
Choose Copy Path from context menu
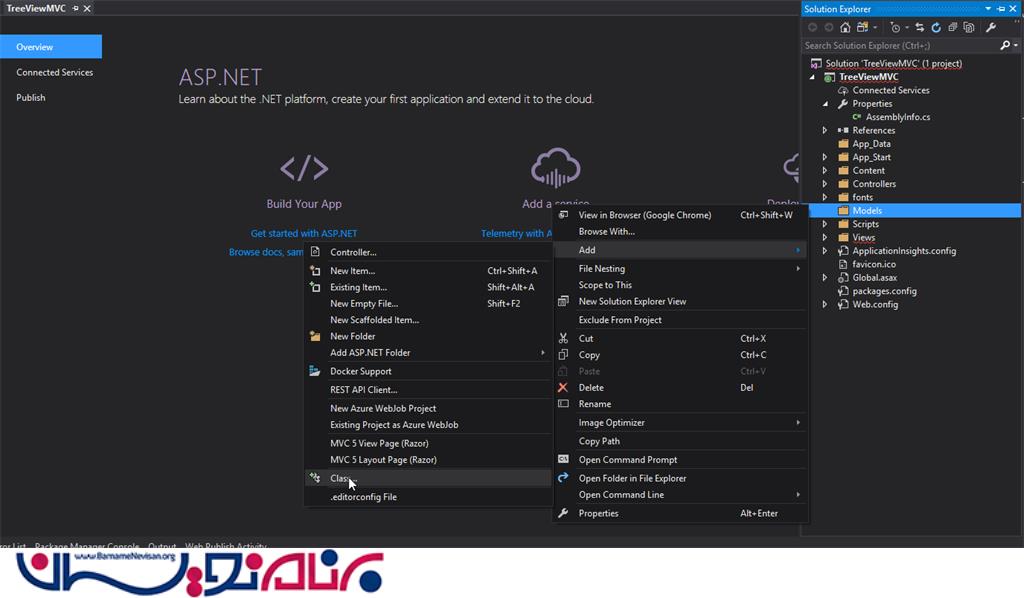point(681,441)
